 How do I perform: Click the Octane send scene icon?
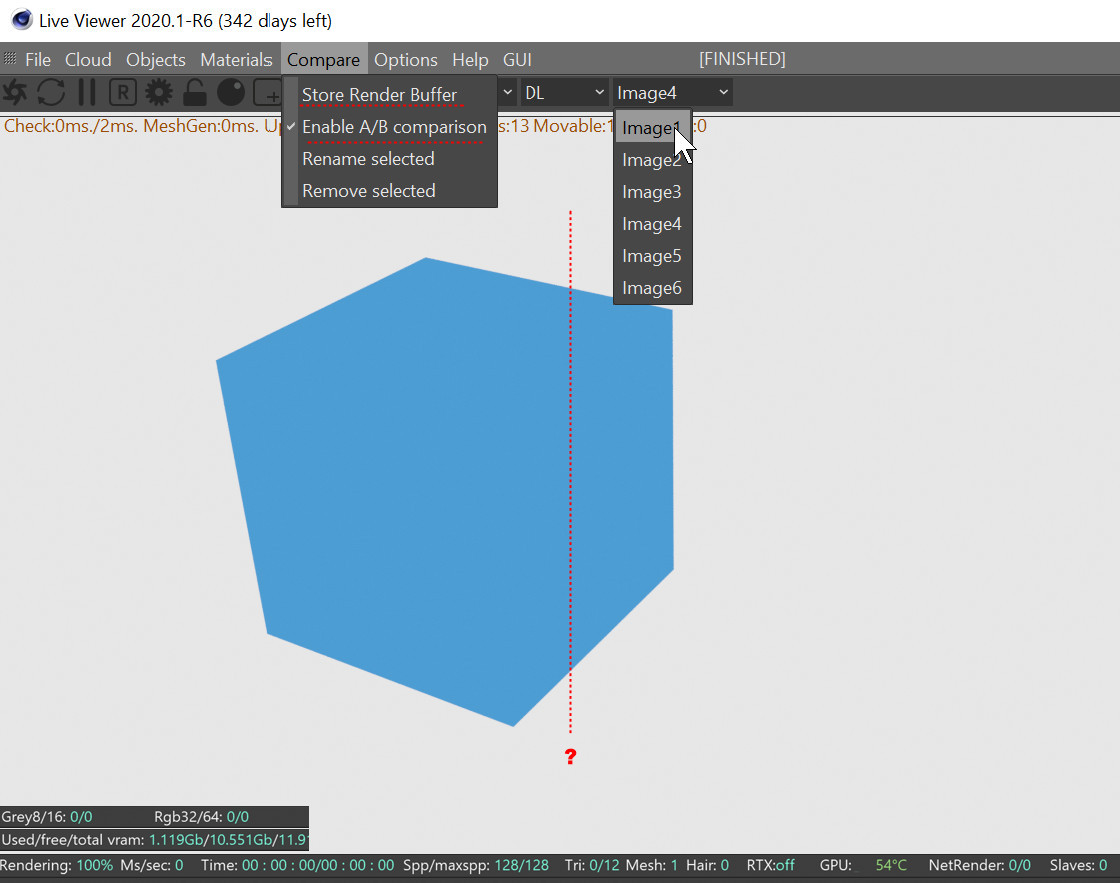(x=14, y=93)
